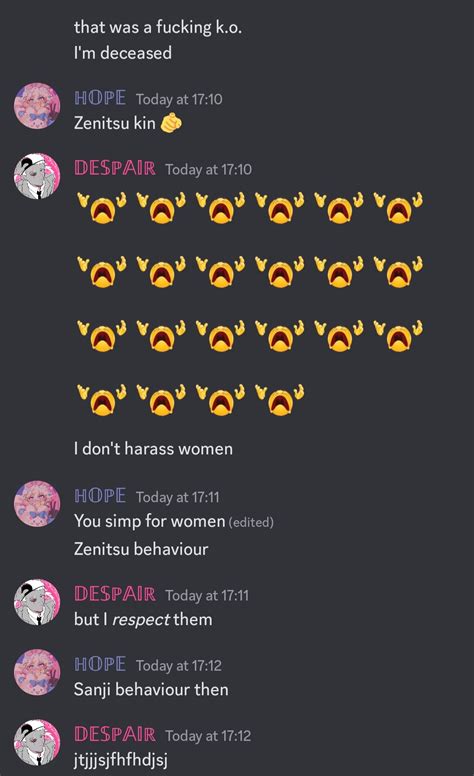Click the first crying emoji in the second row

(x=101, y=271)
